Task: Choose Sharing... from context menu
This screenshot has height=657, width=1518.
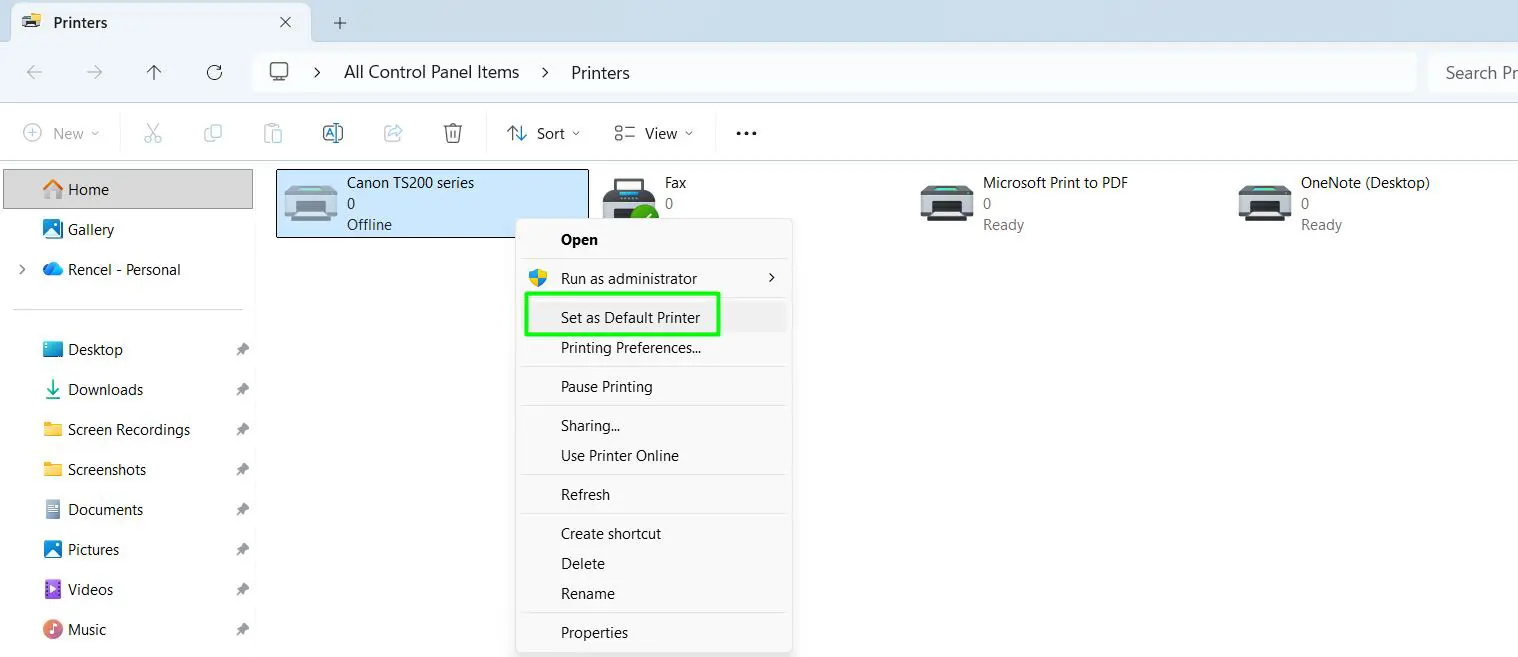Action: (x=654, y=426)
